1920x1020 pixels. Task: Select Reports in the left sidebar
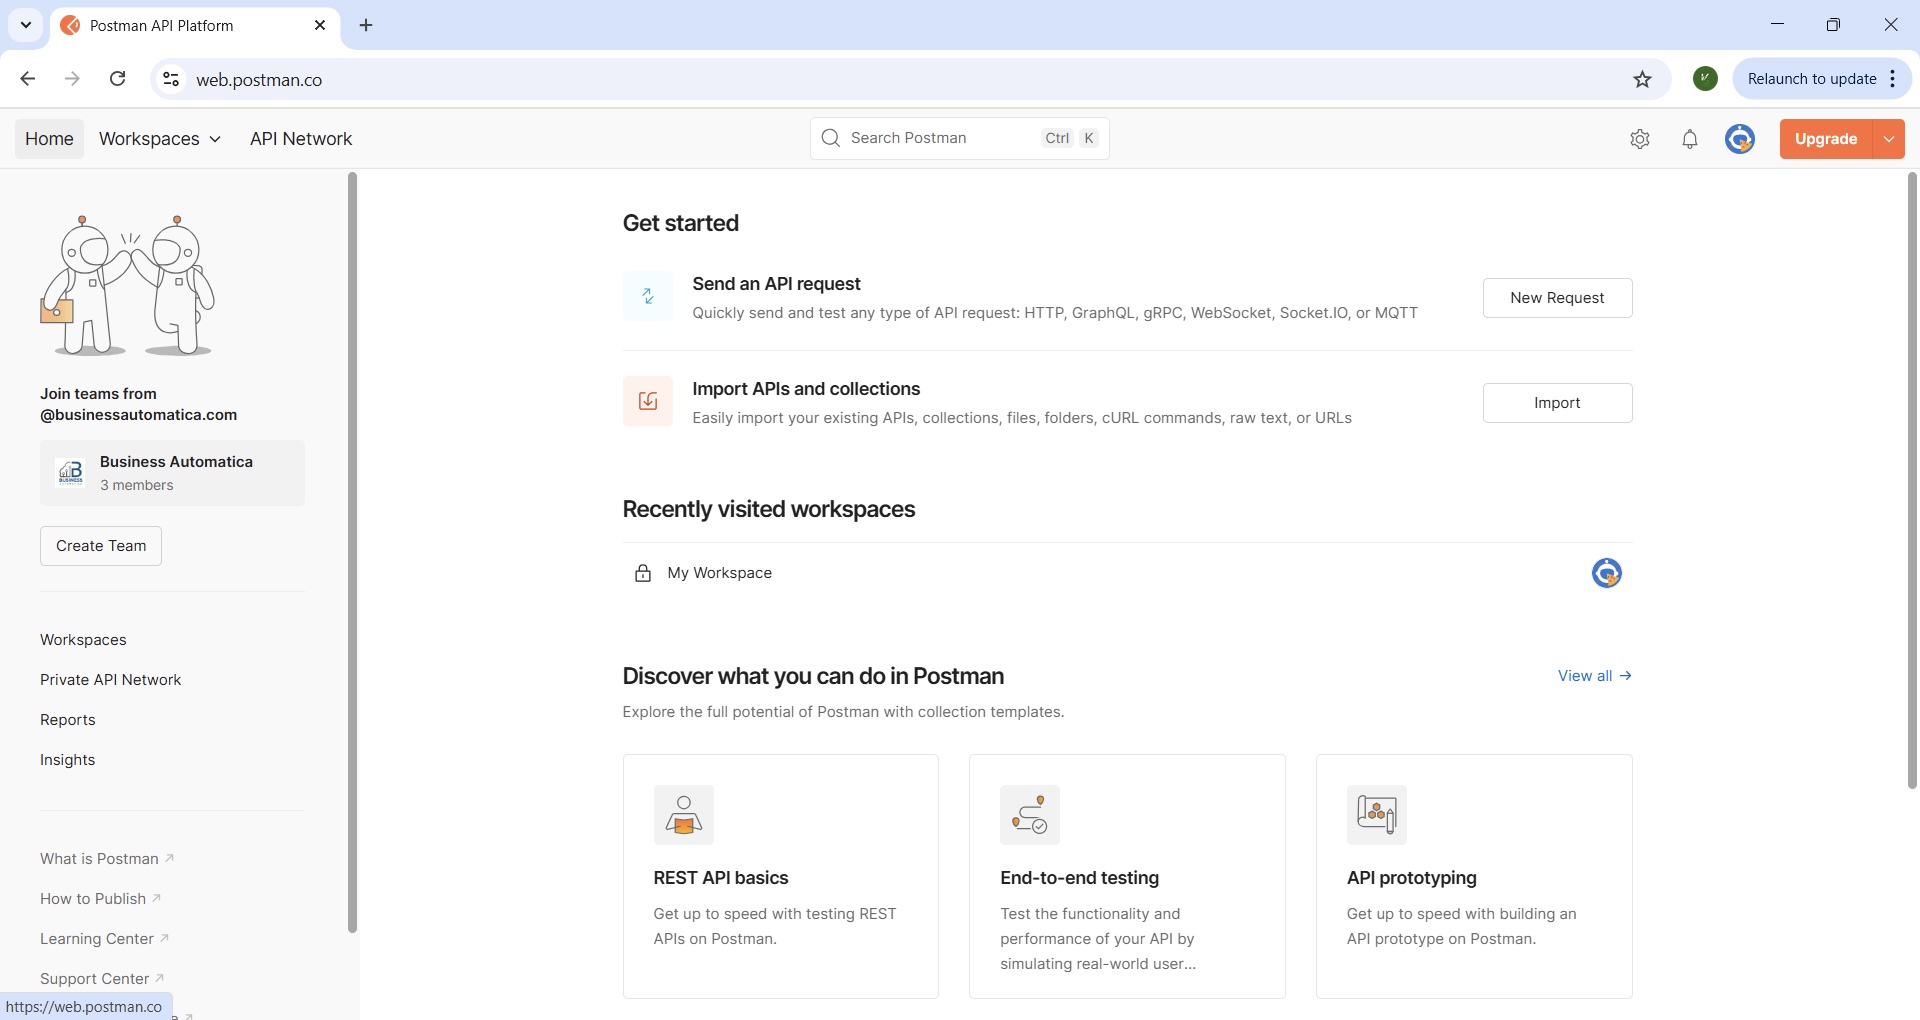[68, 720]
